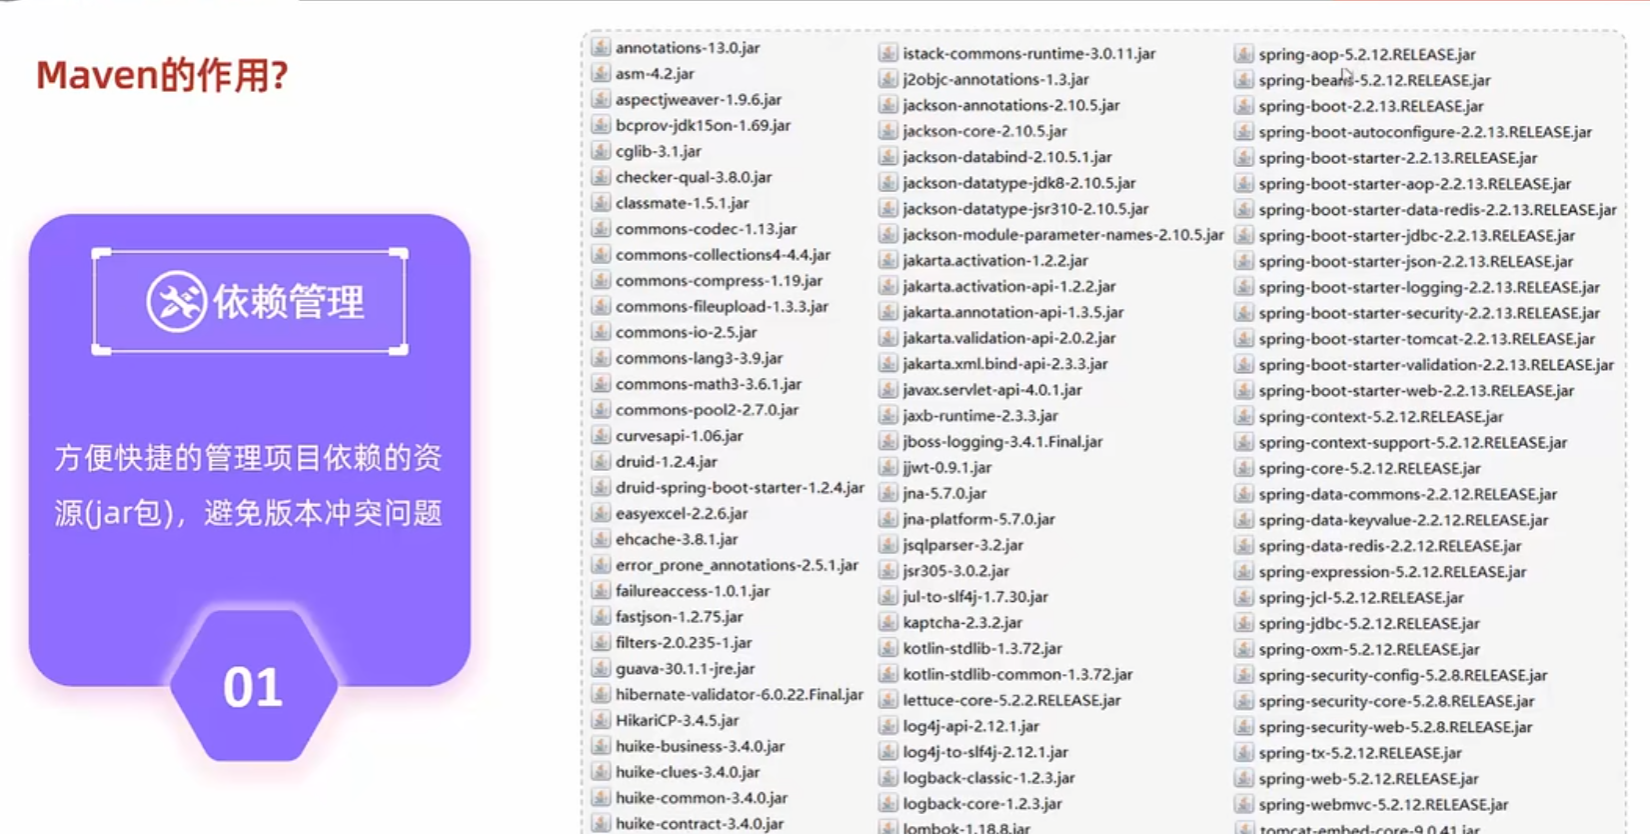
Task: Select file hibernate-validator-6.0.22.Final.jar
Action: (739, 694)
